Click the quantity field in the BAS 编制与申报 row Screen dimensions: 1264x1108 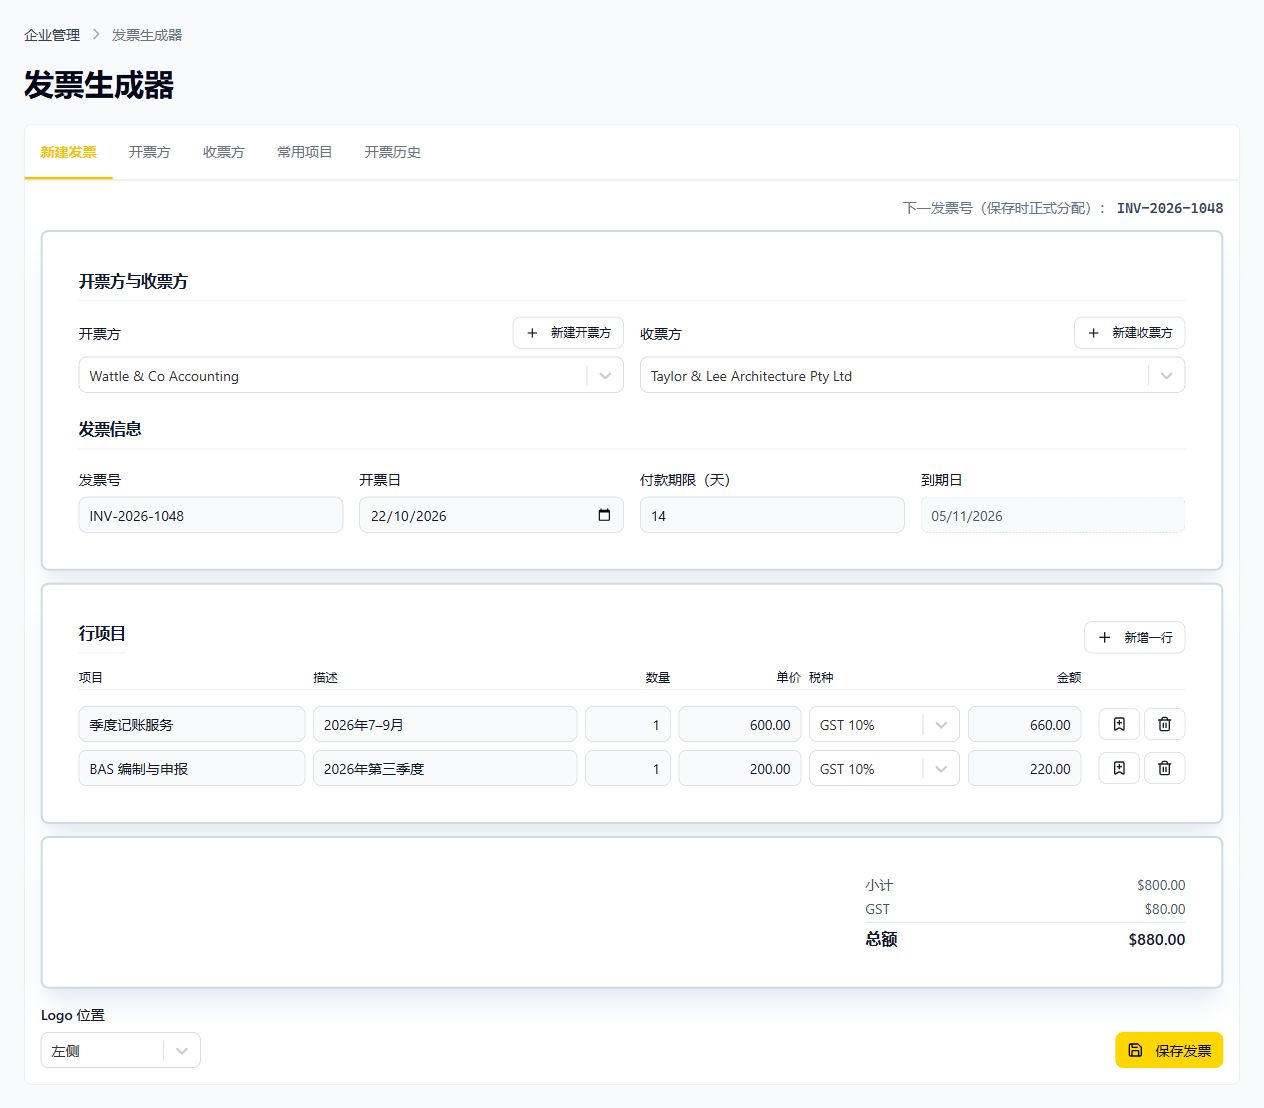628,768
